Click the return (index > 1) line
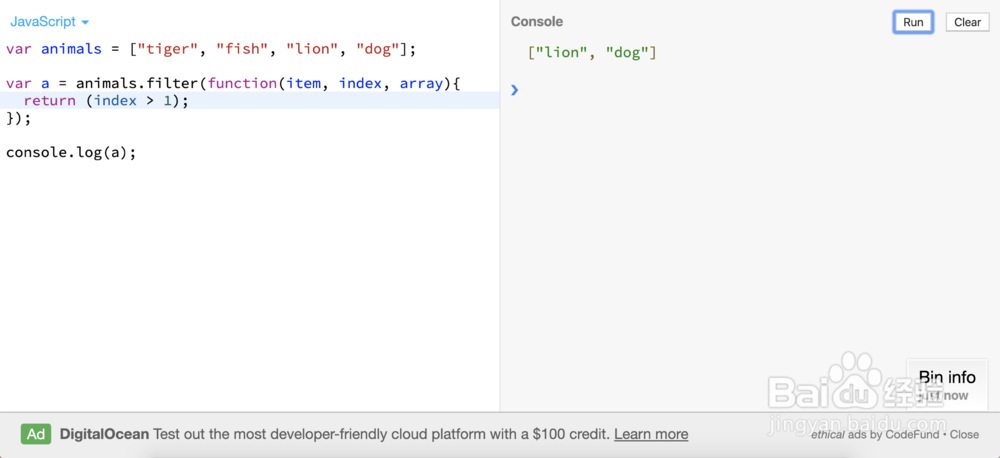Image resolution: width=1000 pixels, height=458 pixels. coord(106,101)
